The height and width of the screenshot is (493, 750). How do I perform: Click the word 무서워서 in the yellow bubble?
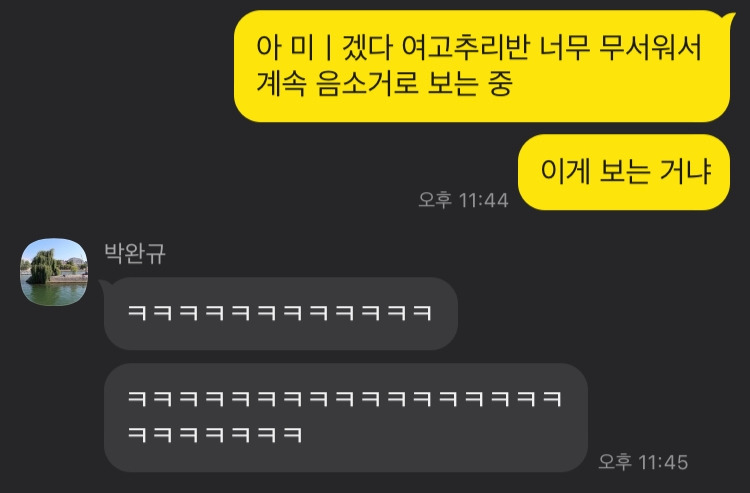pyautogui.click(x=650, y=47)
